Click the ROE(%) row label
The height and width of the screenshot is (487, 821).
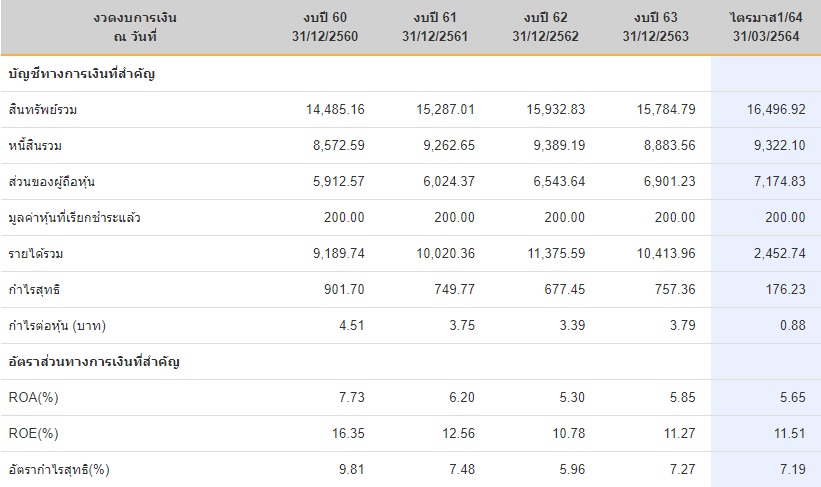[32, 434]
